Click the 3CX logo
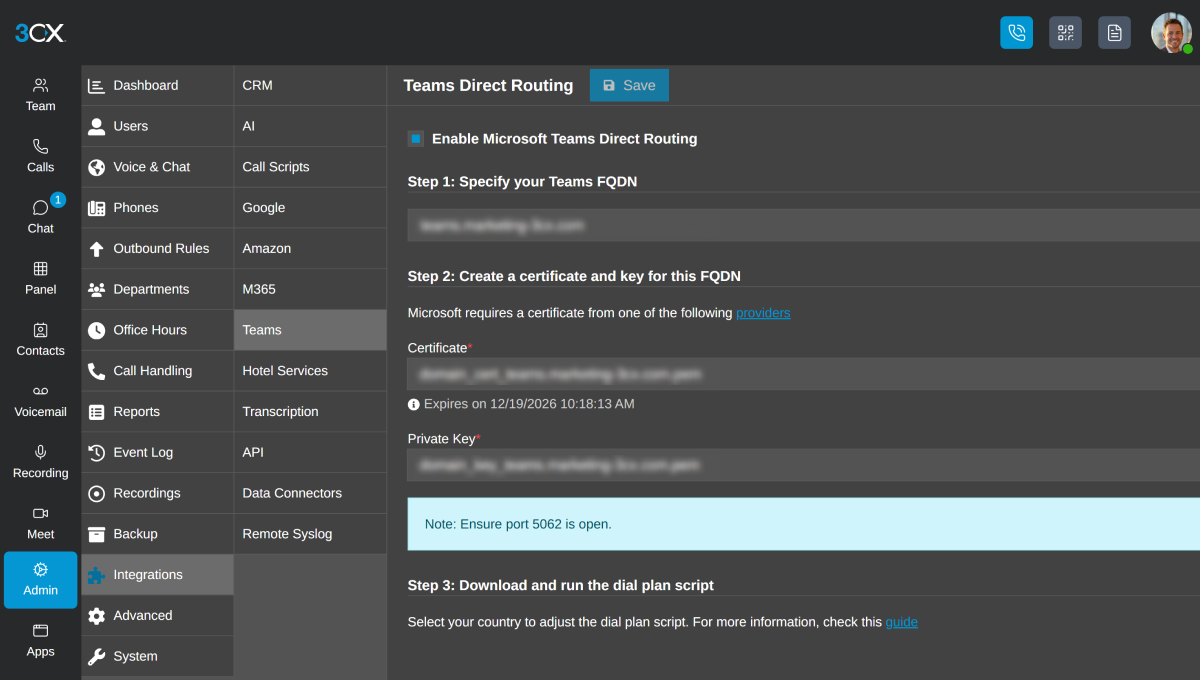Screen dimensions: 1200x680 40,33
